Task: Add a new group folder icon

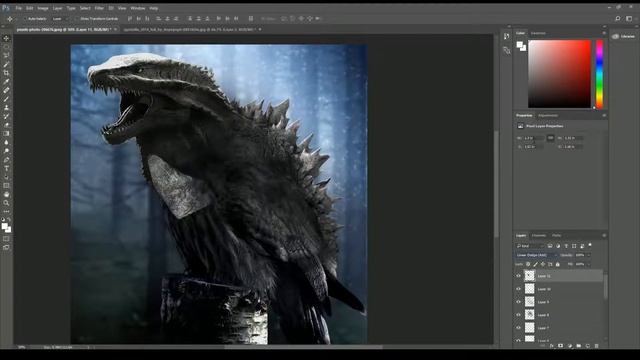Action: click(579, 346)
